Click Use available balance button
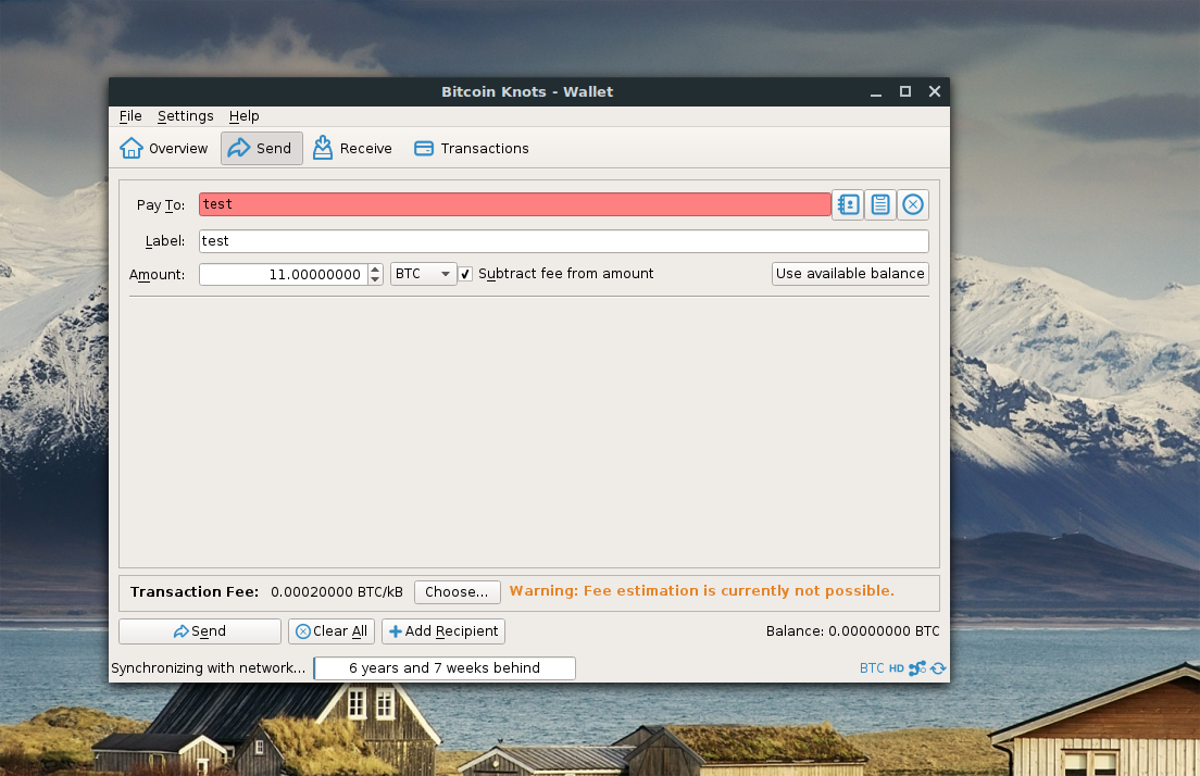This screenshot has width=1200, height=776. pyautogui.click(x=850, y=273)
